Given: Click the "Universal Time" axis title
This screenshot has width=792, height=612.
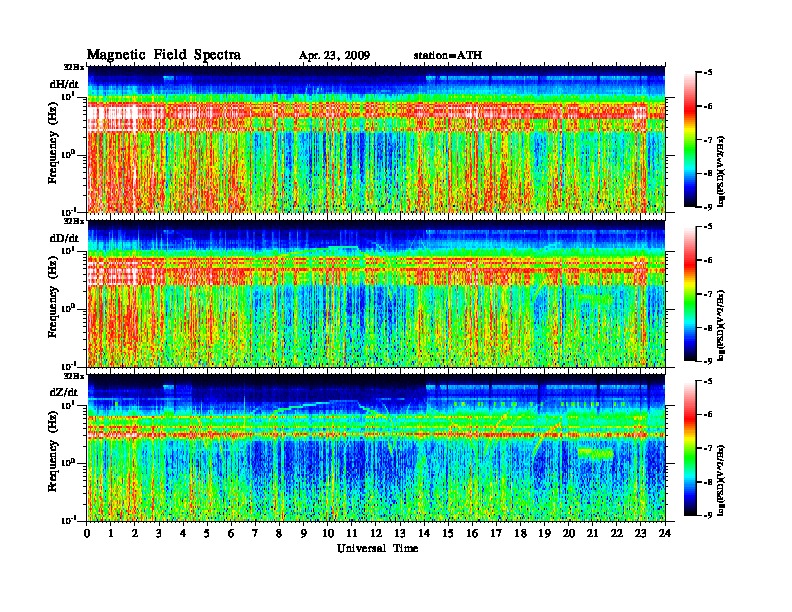Looking at the screenshot, I should (377, 548).
